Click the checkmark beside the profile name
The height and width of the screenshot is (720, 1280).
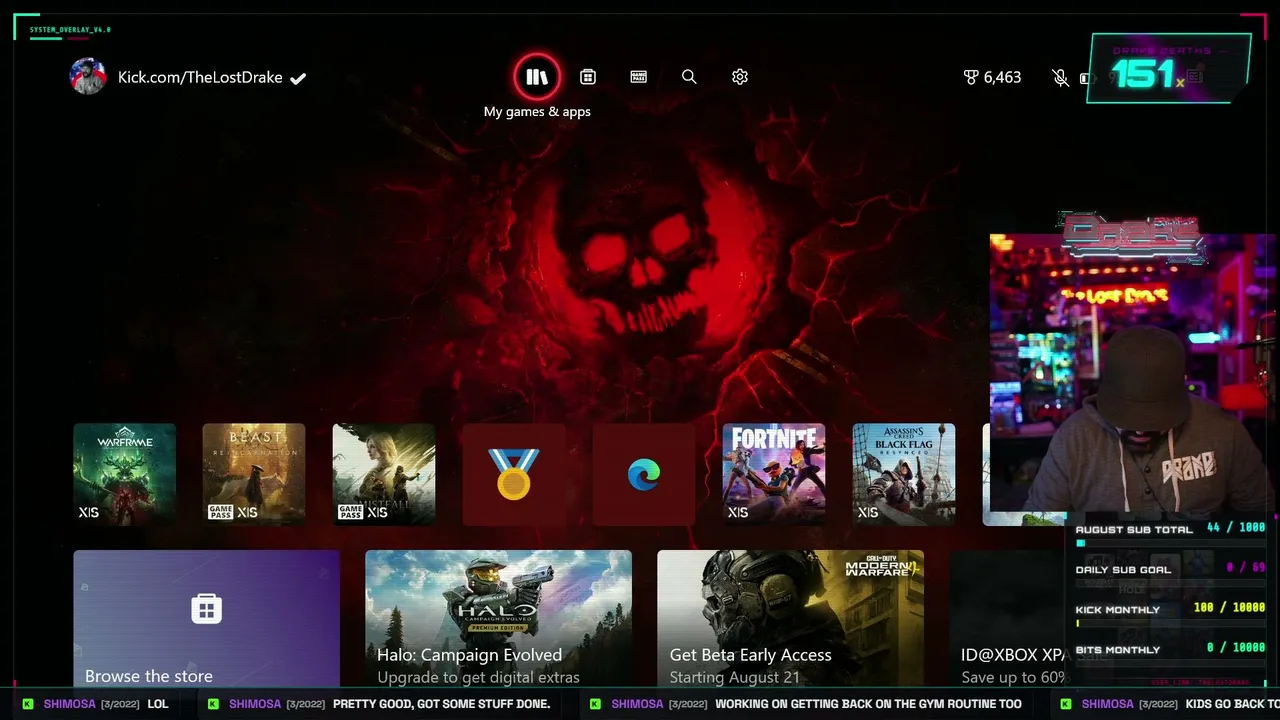pos(298,78)
